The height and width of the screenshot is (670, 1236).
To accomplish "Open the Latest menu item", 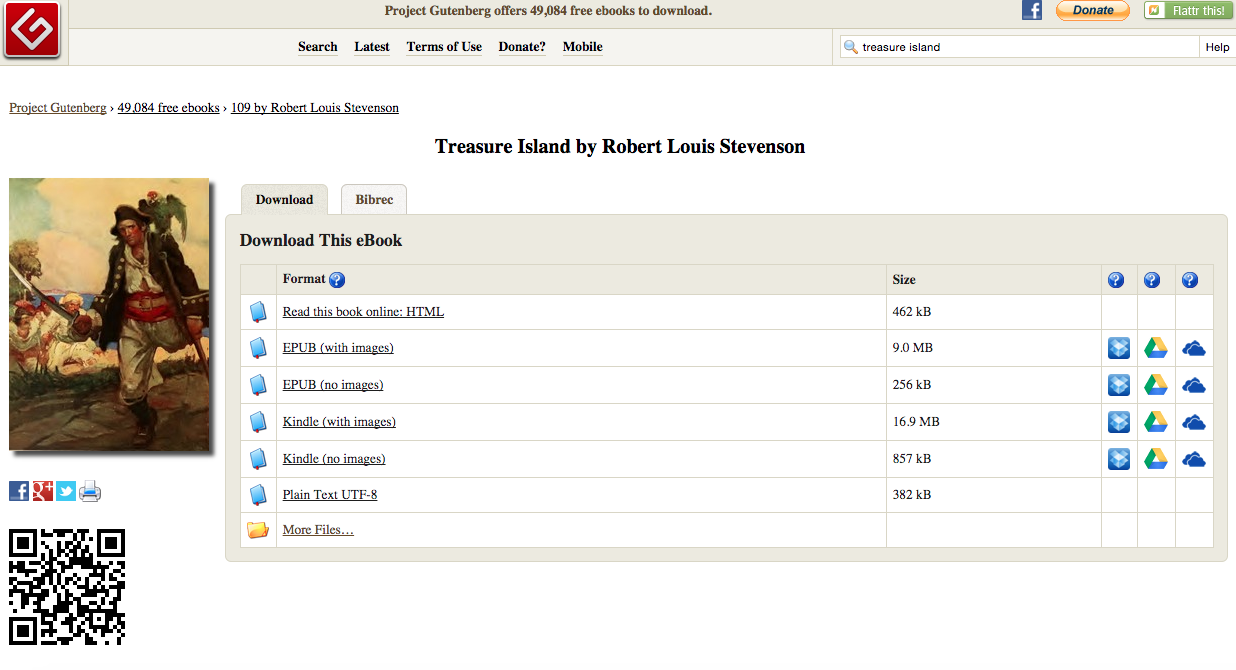I will pos(372,47).
